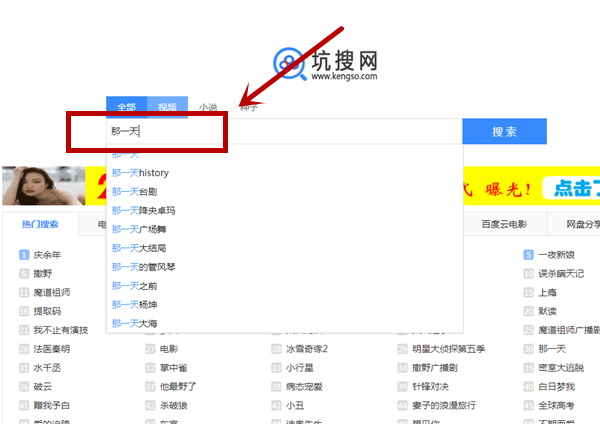Viewport: 600px width, 424px height.
Task: Open hot search 破云
Action: coord(43,386)
